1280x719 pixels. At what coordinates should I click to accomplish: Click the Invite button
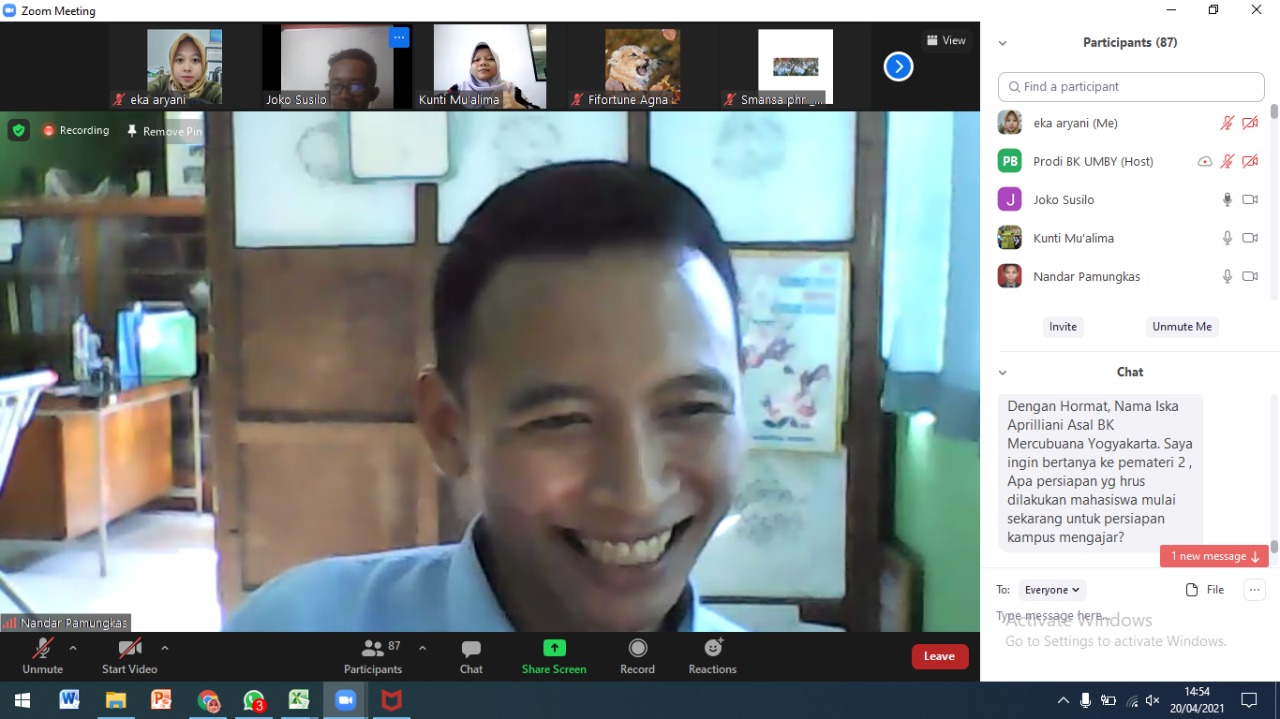click(x=1063, y=327)
